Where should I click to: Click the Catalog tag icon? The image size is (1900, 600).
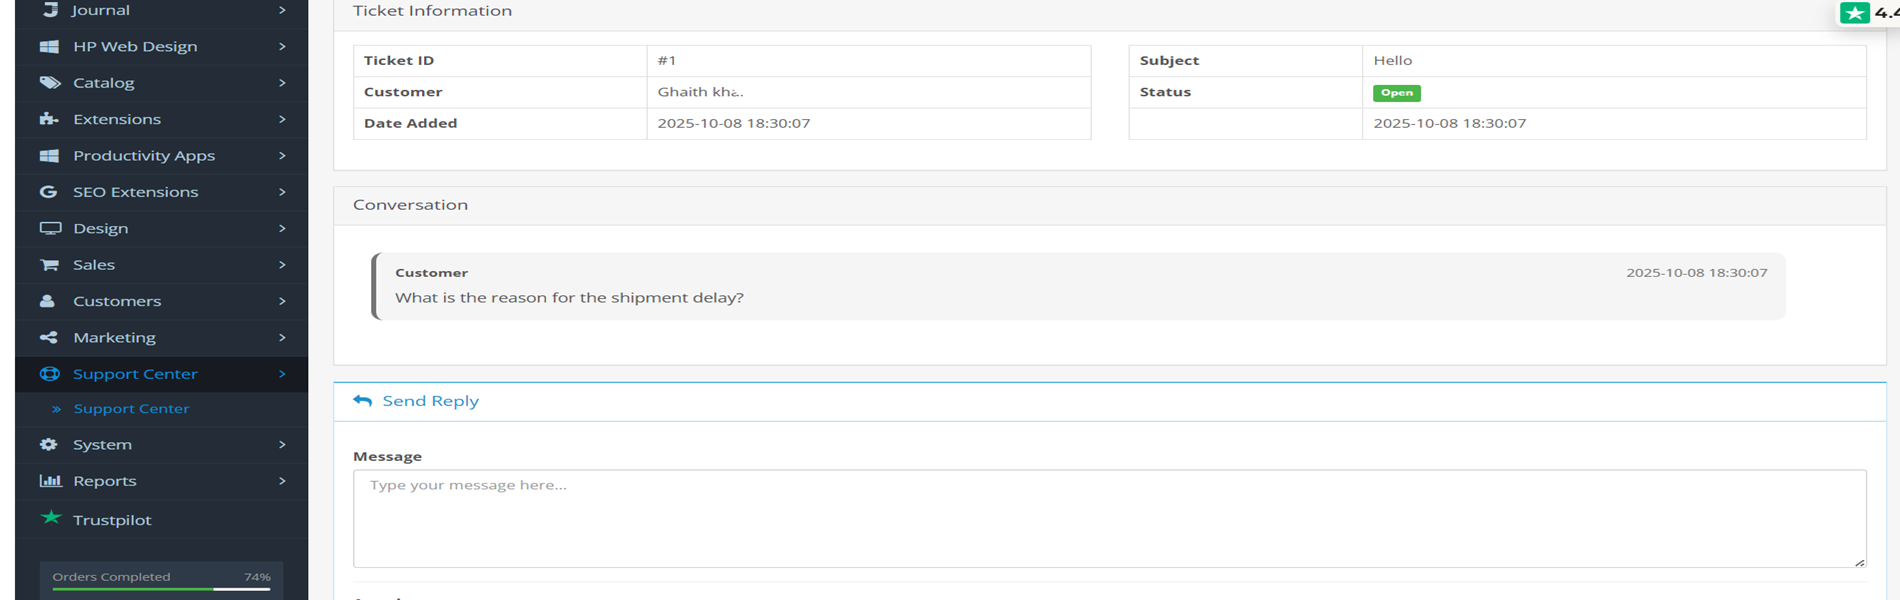click(x=49, y=83)
